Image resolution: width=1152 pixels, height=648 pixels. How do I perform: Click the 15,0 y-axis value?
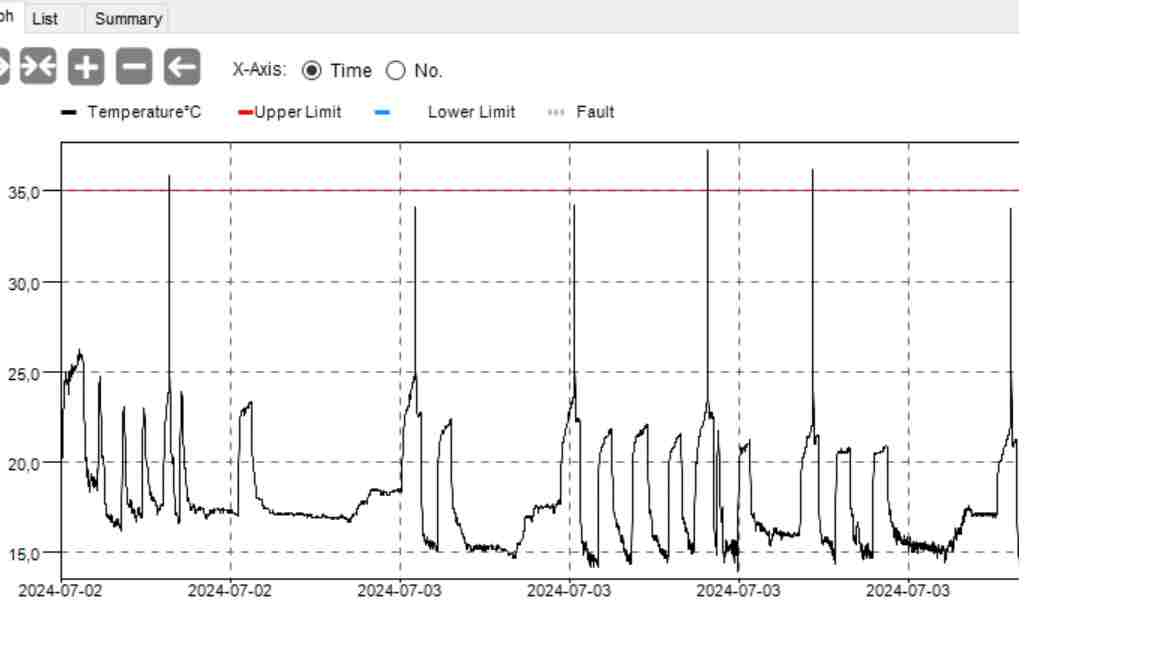click(24, 555)
